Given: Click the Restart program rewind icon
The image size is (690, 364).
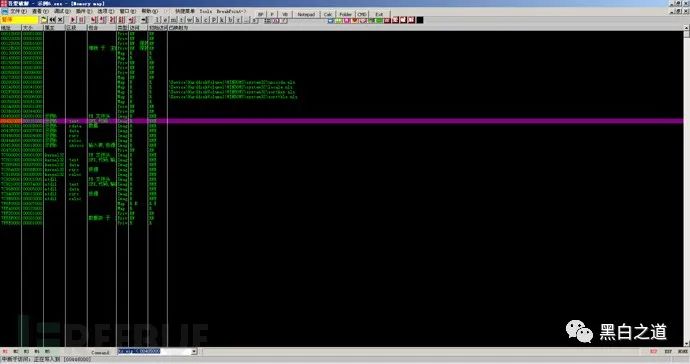Looking at the screenshot, I should point(52,20).
